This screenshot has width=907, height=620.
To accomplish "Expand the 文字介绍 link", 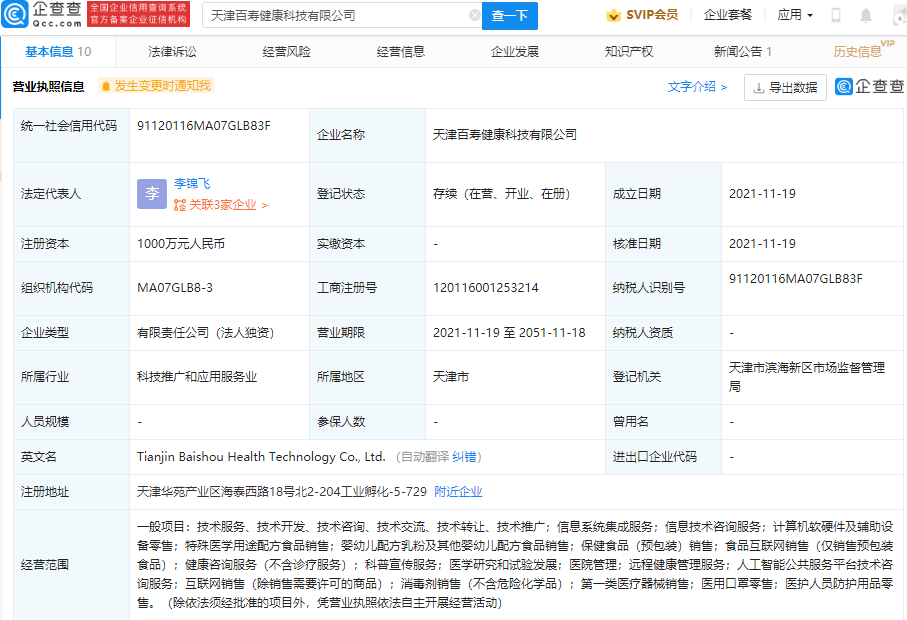I will click(697, 87).
